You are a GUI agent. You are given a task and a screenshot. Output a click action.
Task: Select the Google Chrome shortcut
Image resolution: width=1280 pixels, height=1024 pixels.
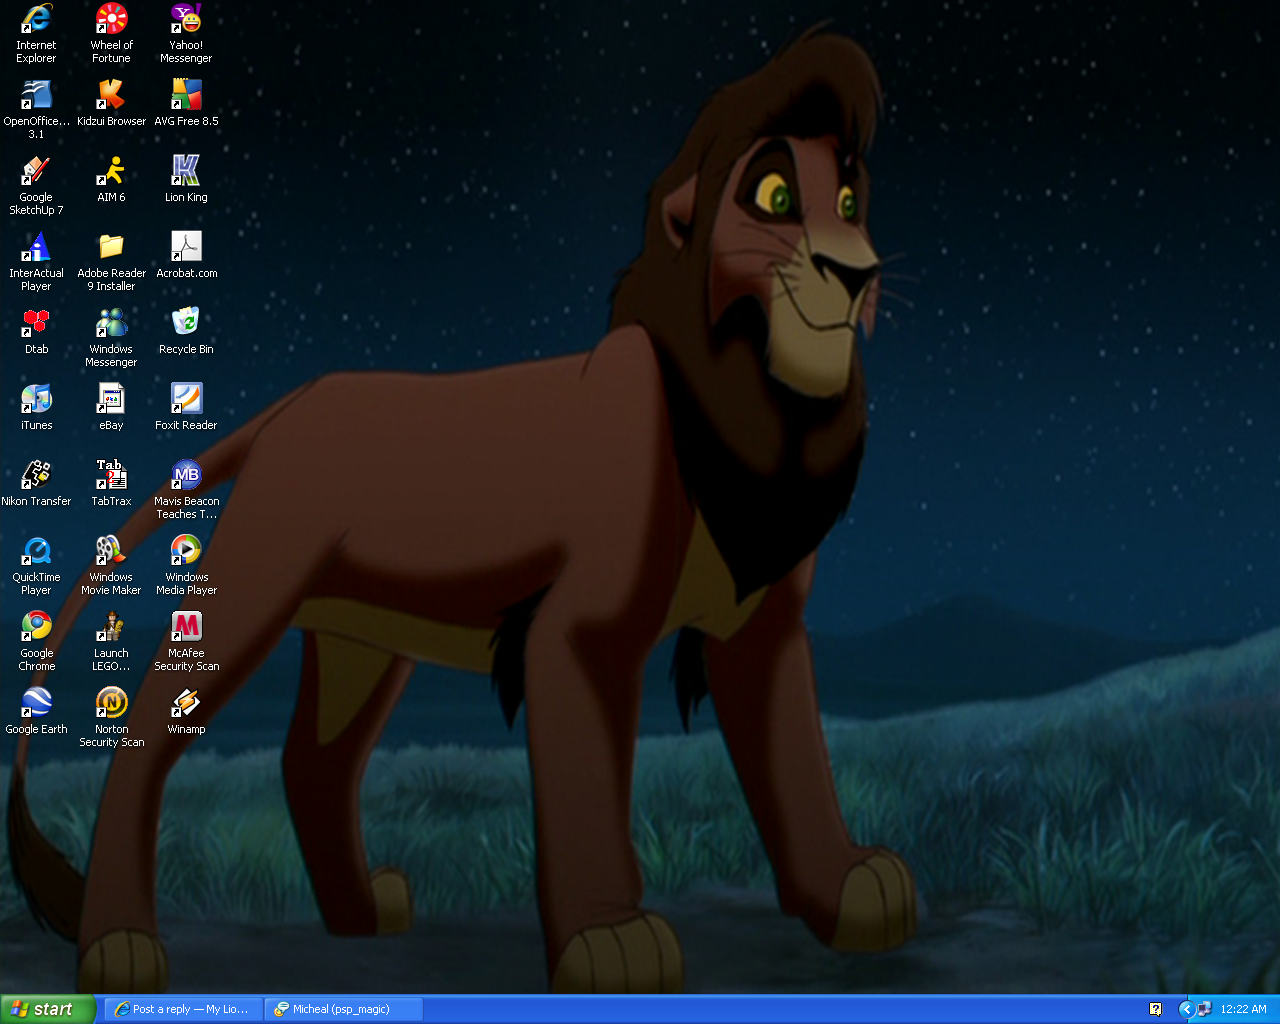[x=36, y=627]
